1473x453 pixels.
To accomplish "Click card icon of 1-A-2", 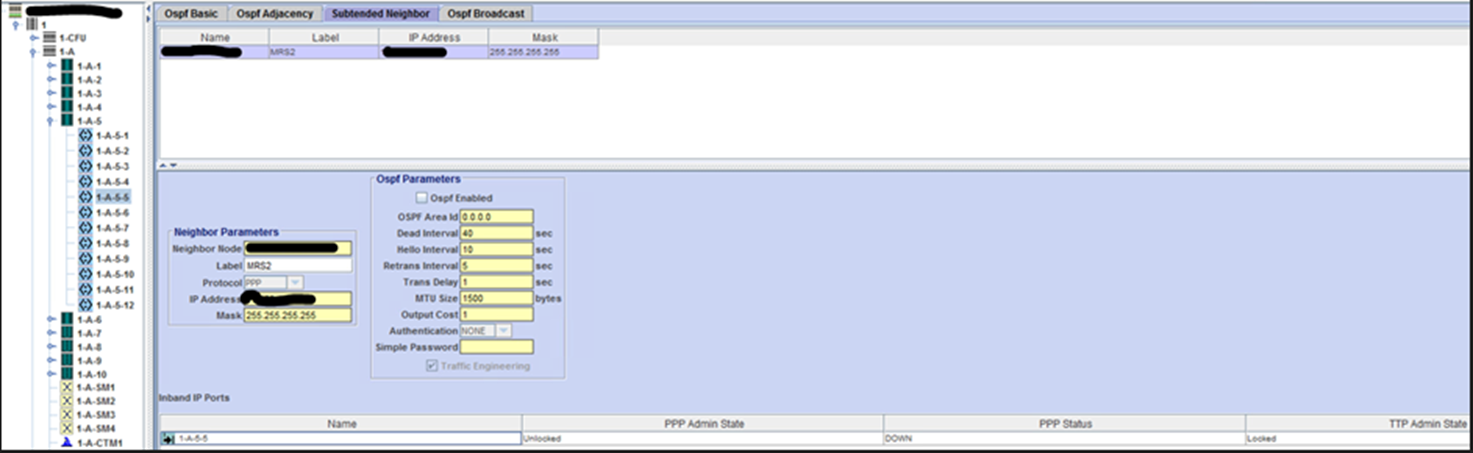I will coord(67,79).
